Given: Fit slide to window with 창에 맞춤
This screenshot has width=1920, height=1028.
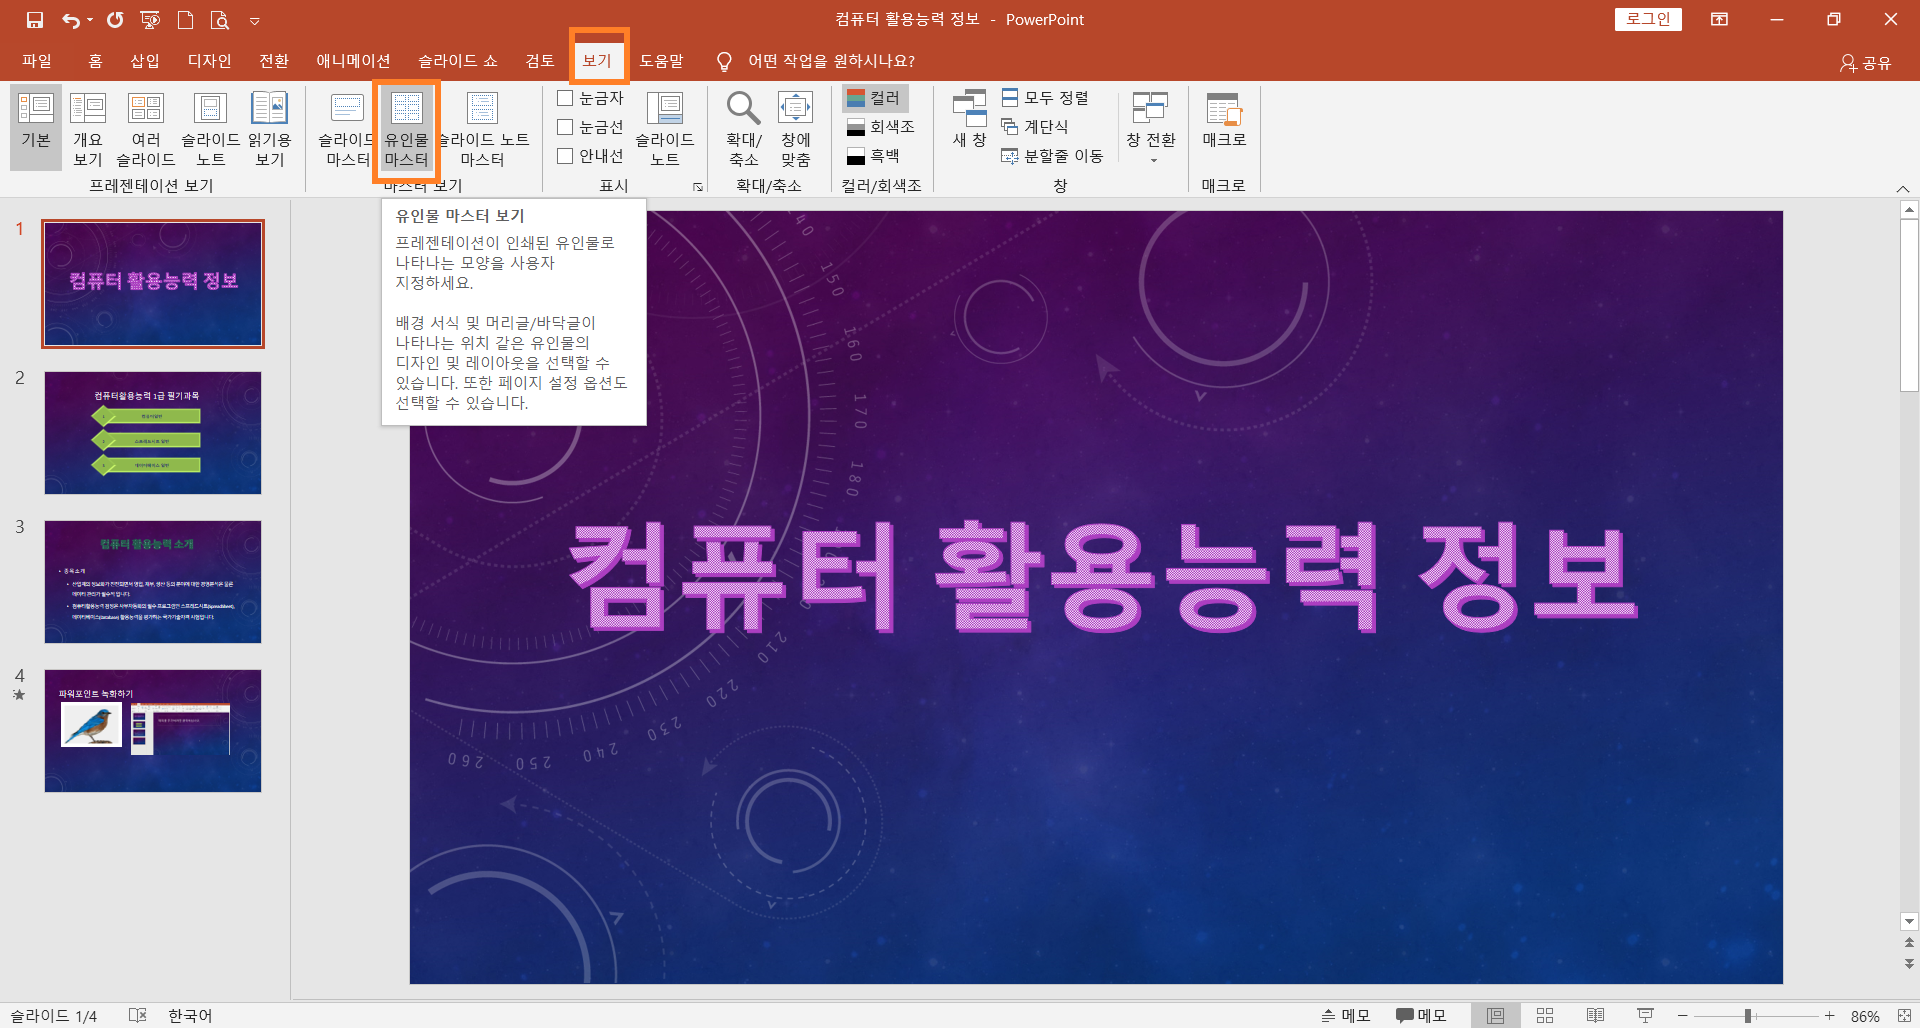Looking at the screenshot, I should click(x=796, y=127).
